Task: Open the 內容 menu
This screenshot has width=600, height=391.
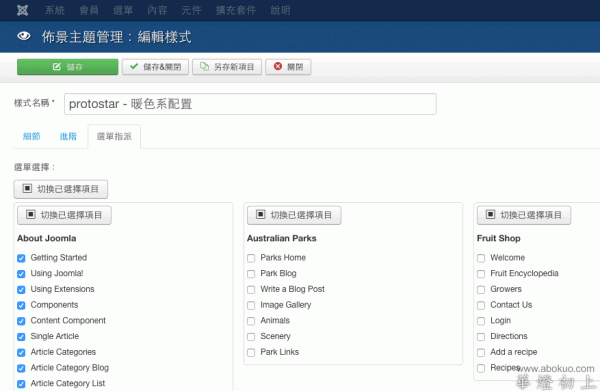Action: (x=157, y=10)
